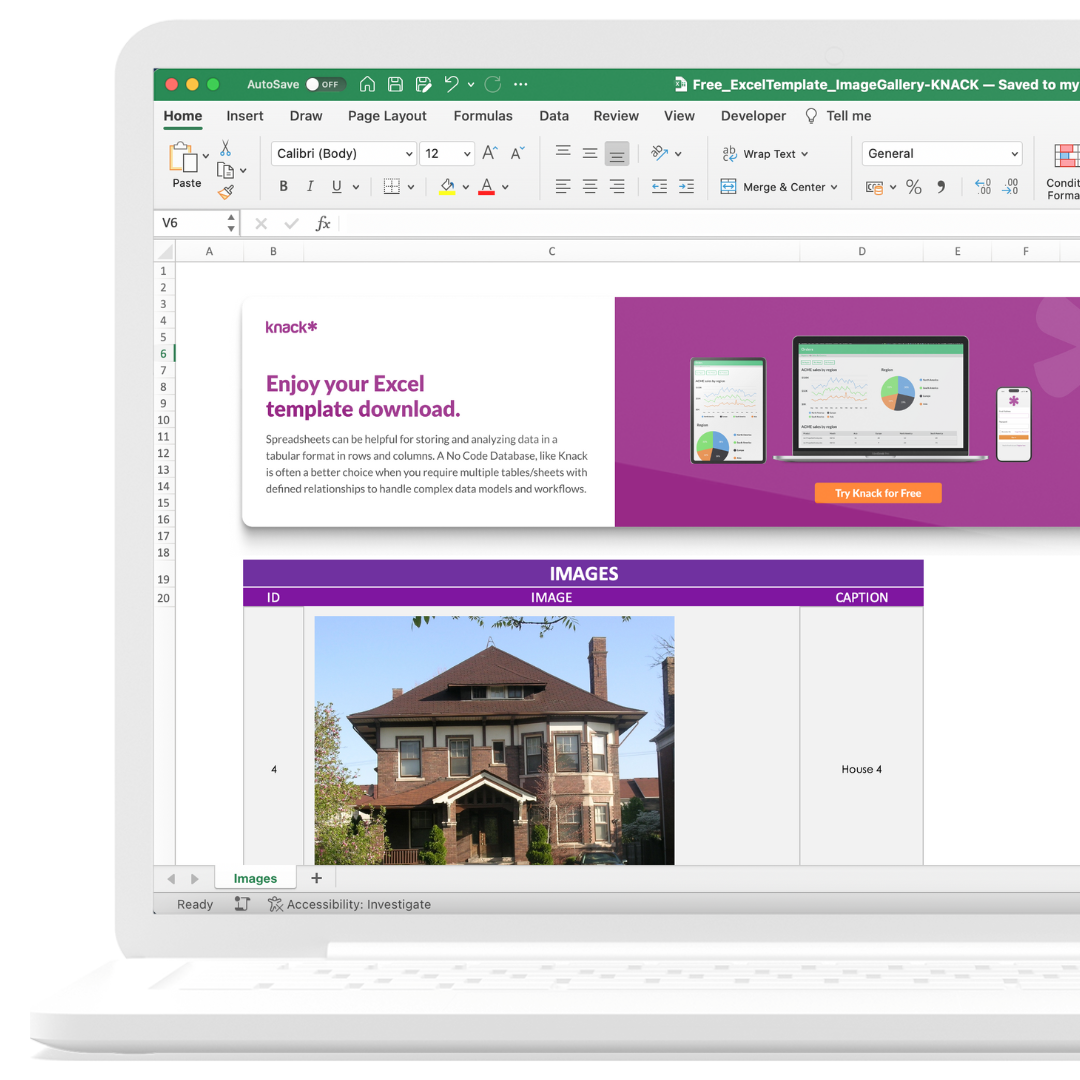This screenshot has height=1080, width=1080.
Task: Click the Save icon in title bar
Action: (x=395, y=85)
